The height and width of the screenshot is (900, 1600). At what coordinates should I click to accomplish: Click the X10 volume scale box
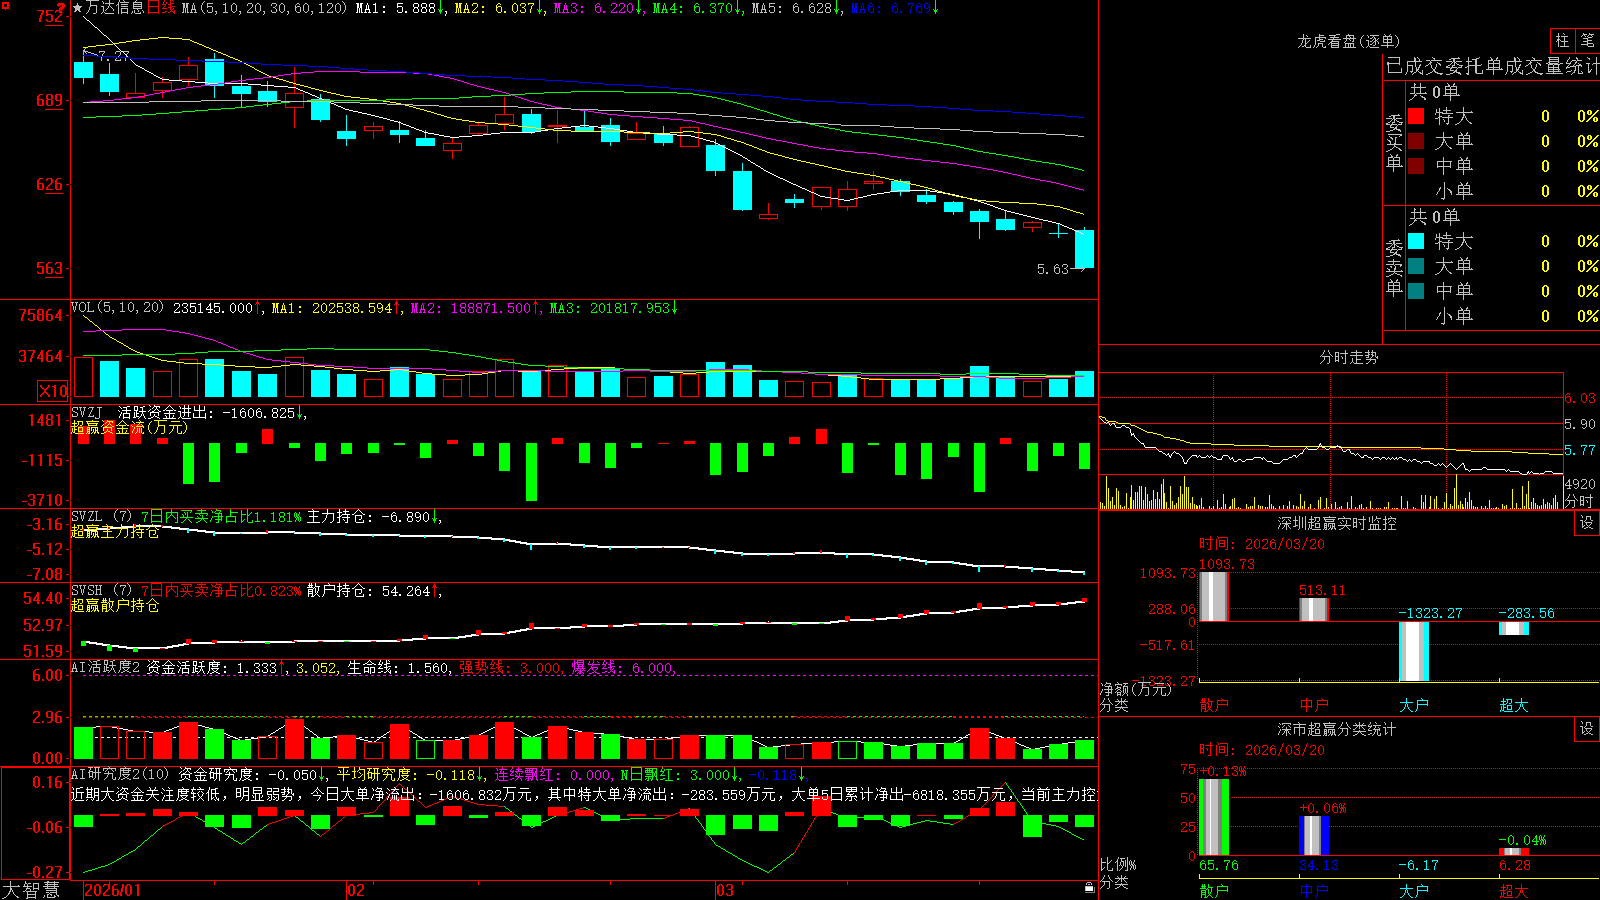point(53,391)
